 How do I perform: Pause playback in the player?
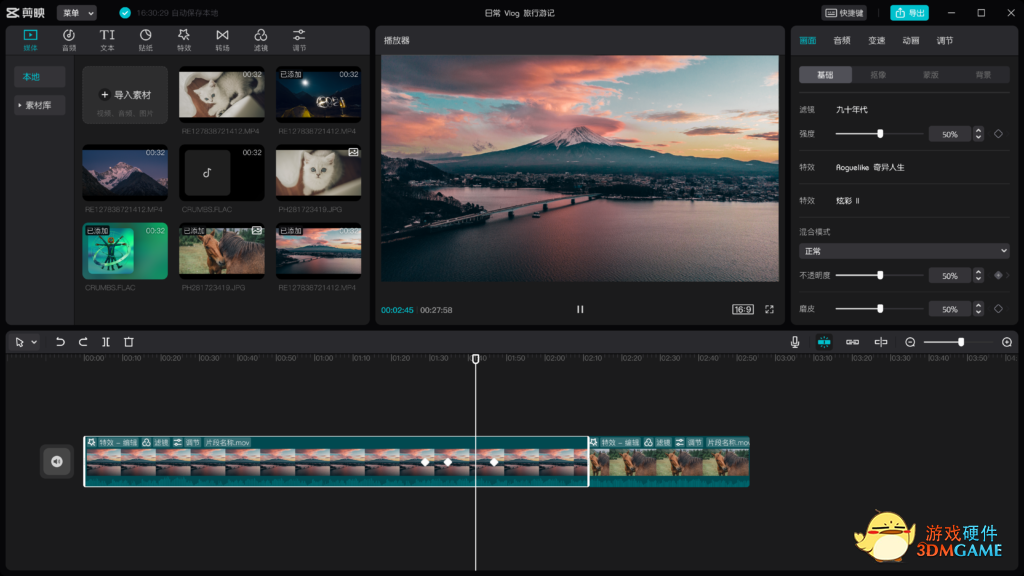[580, 309]
